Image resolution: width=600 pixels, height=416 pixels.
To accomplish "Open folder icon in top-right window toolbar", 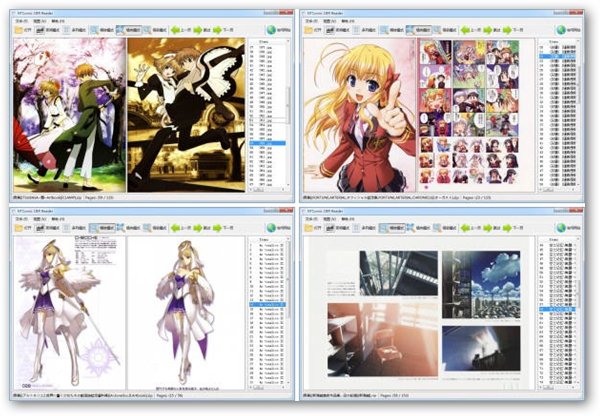I will tap(309, 30).
